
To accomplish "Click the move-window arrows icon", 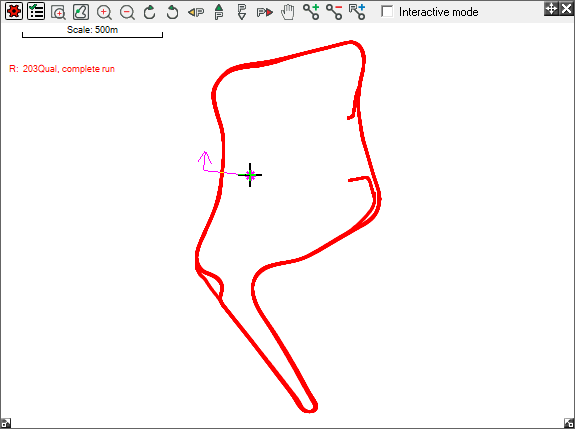I will (x=551, y=8).
